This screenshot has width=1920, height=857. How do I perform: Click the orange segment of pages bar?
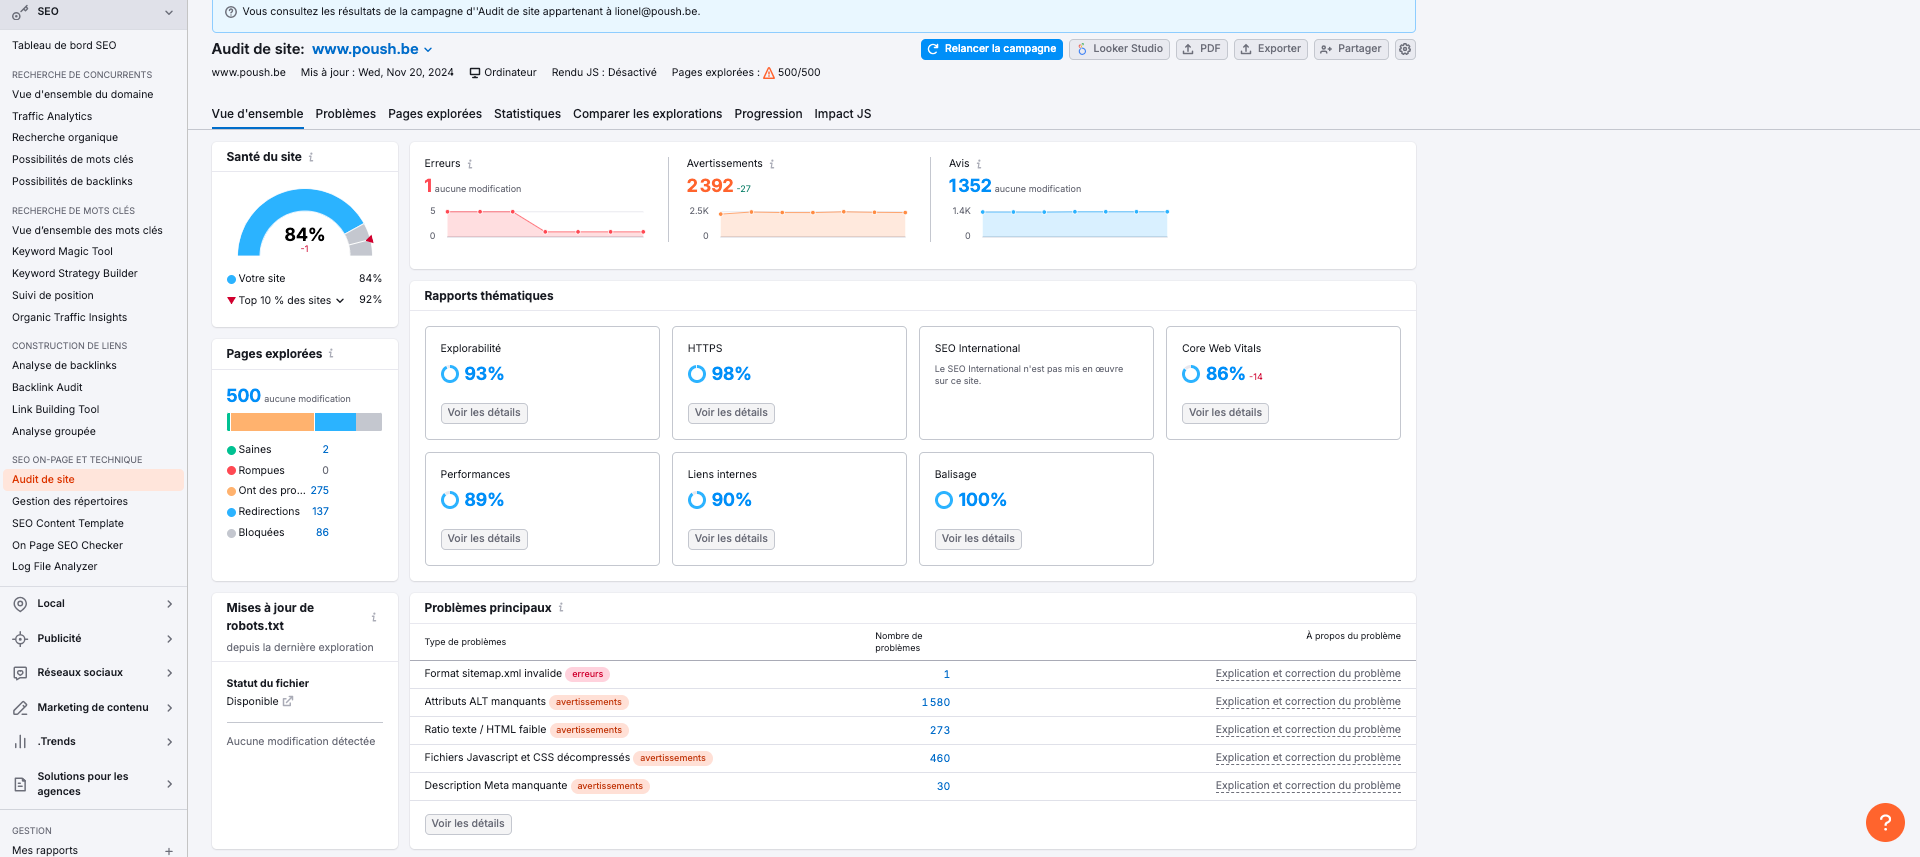[x=272, y=422]
